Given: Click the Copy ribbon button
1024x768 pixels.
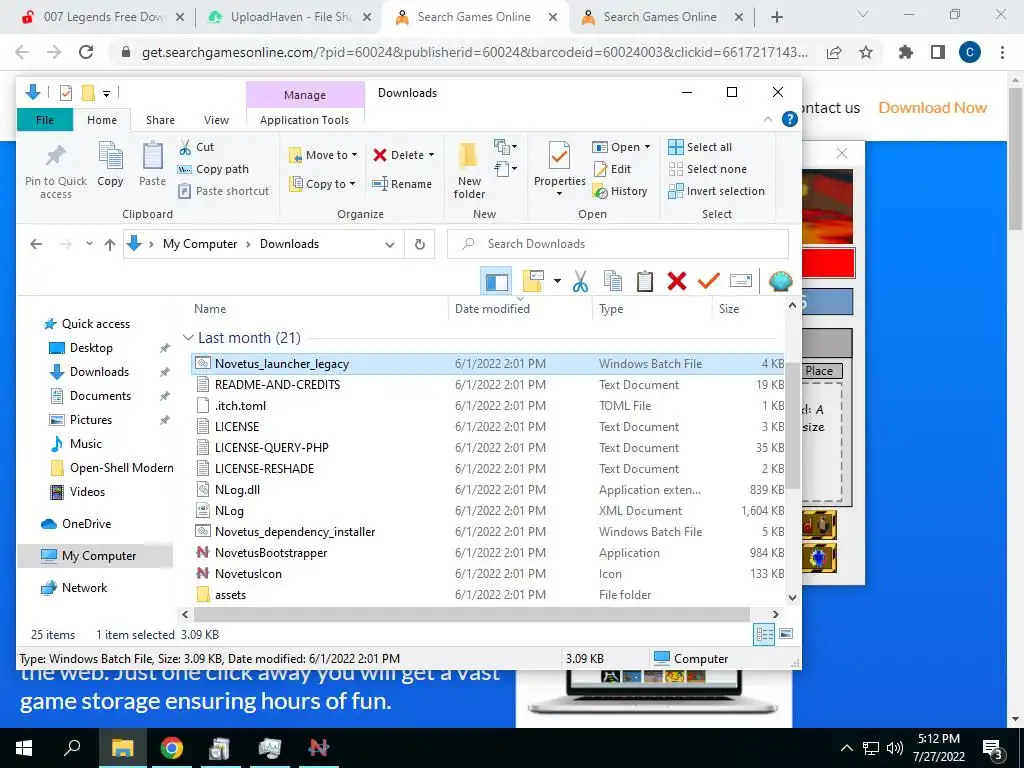Looking at the screenshot, I should pyautogui.click(x=110, y=164).
